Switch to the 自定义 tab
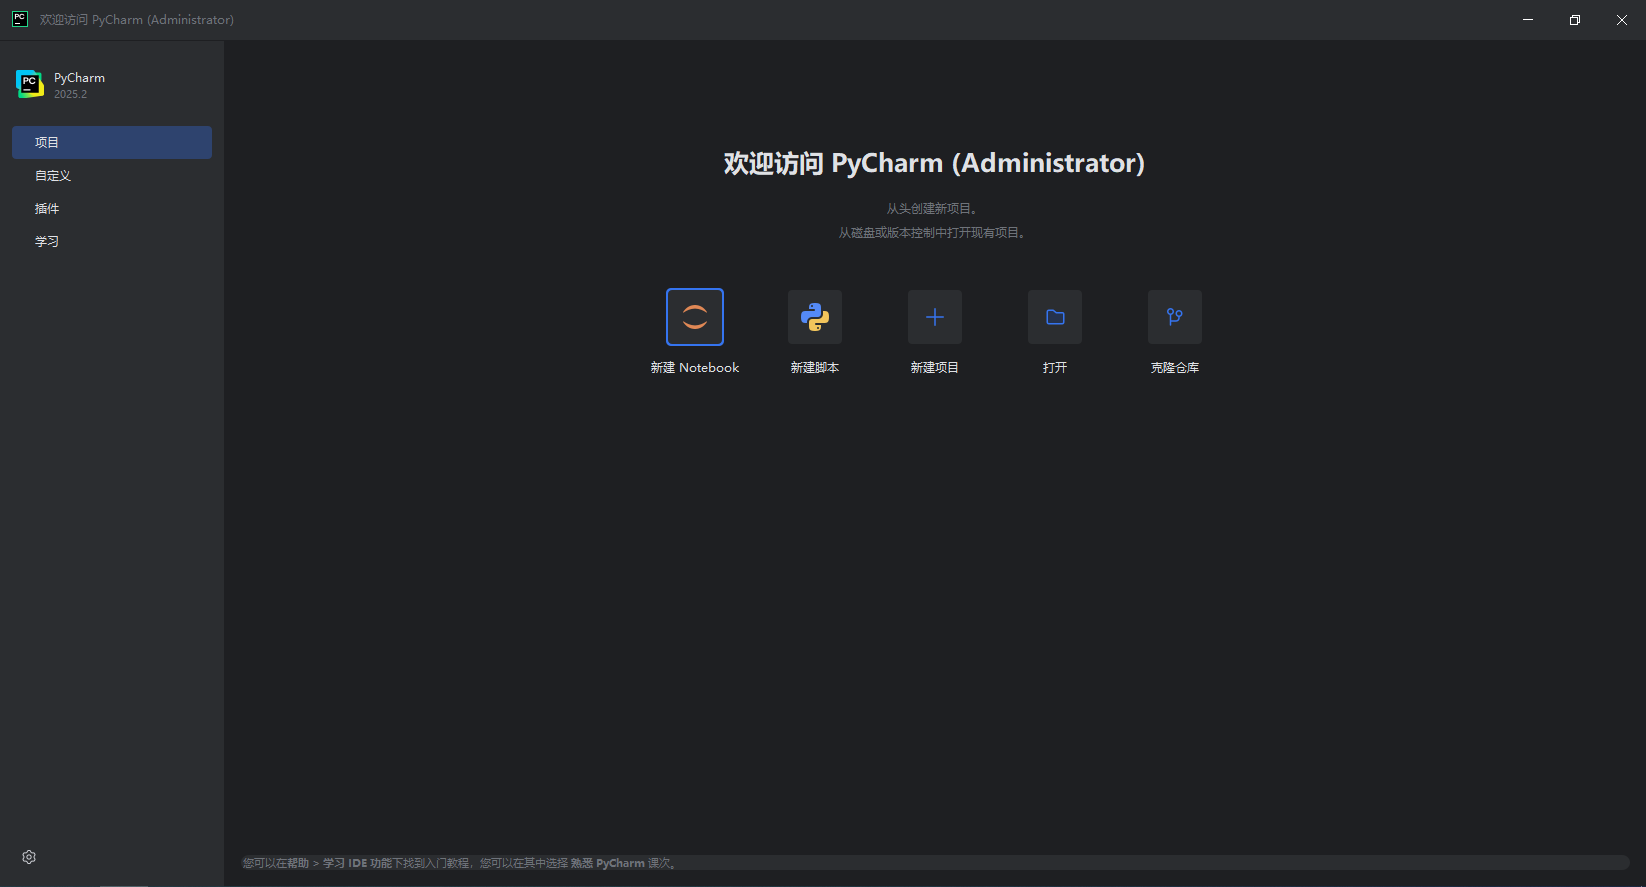1646x887 pixels. click(53, 175)
